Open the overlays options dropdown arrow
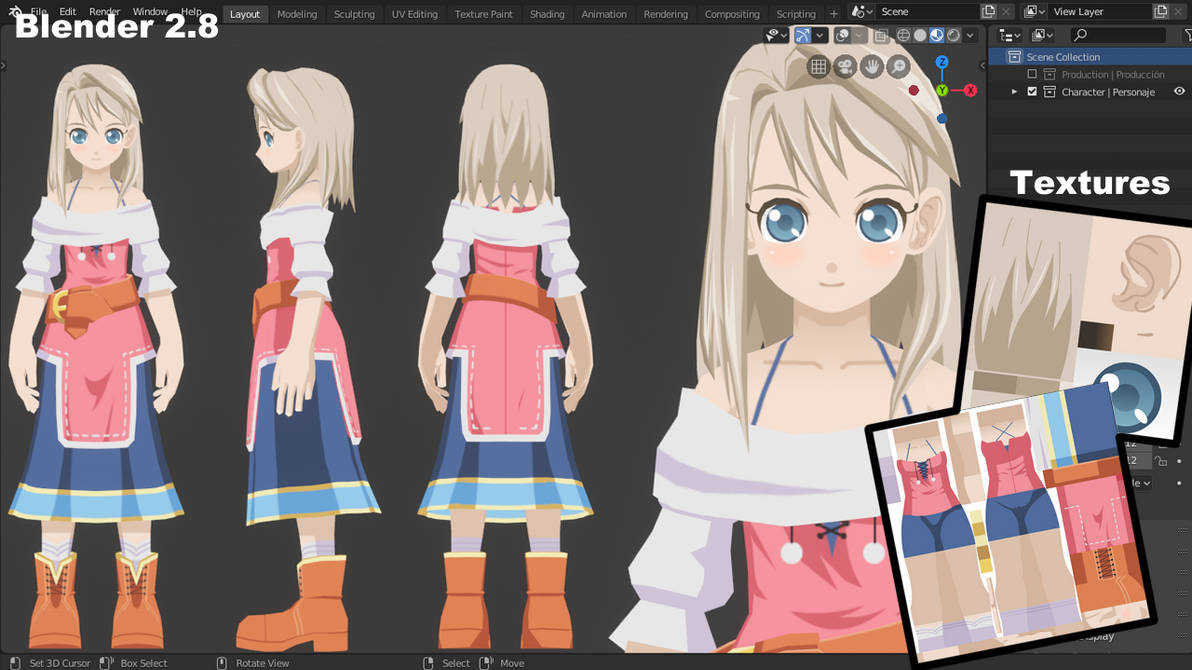The width and height of the screenshot is (1192, 670). click(859, 35)
